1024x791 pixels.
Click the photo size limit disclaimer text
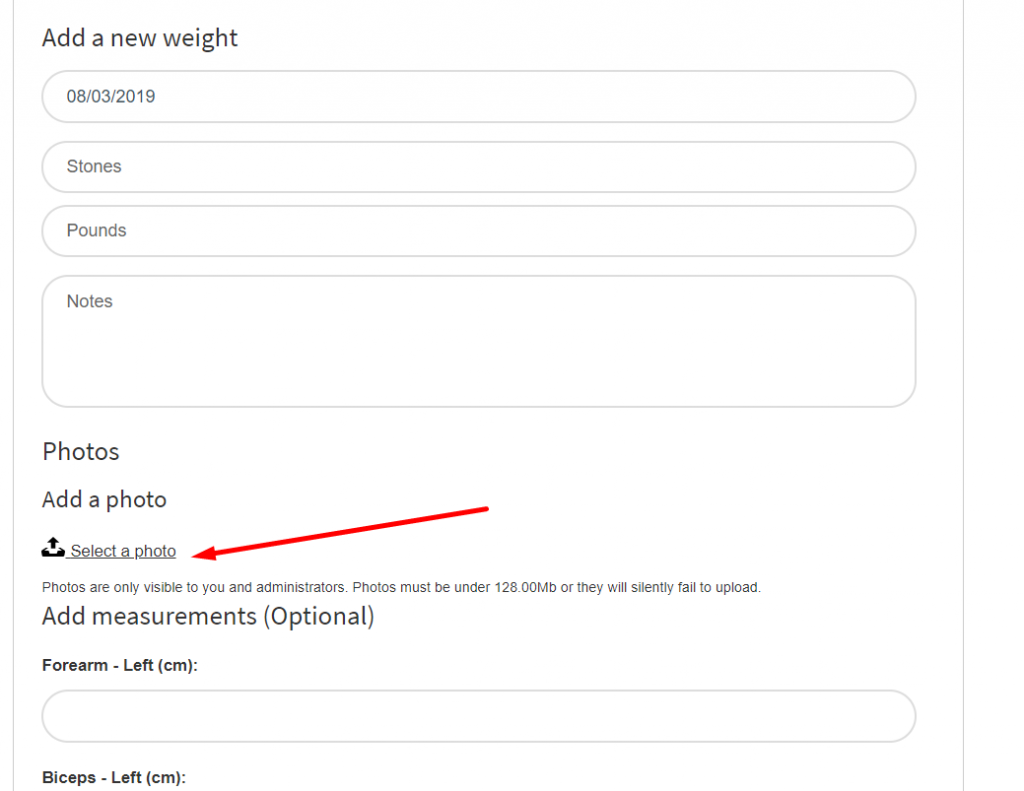click(400, 587)
